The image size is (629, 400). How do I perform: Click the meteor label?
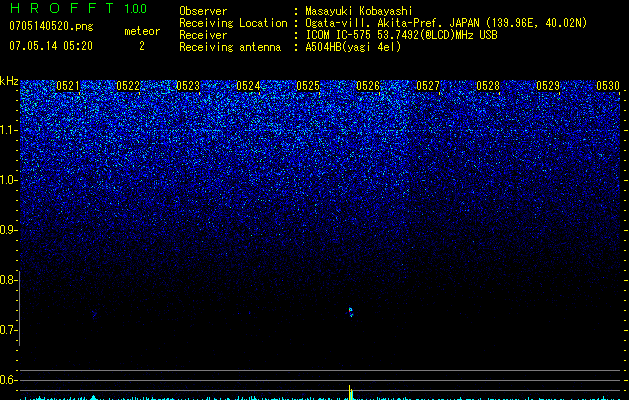(142, 31)
